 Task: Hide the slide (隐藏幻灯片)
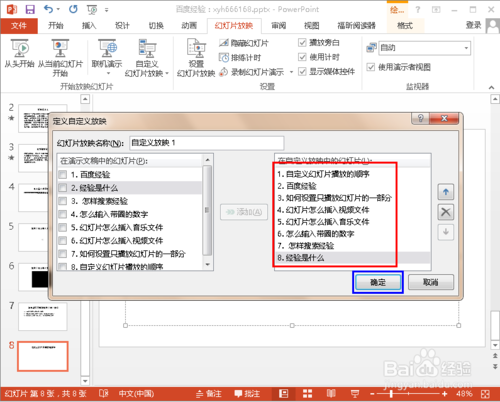point(244,43)
